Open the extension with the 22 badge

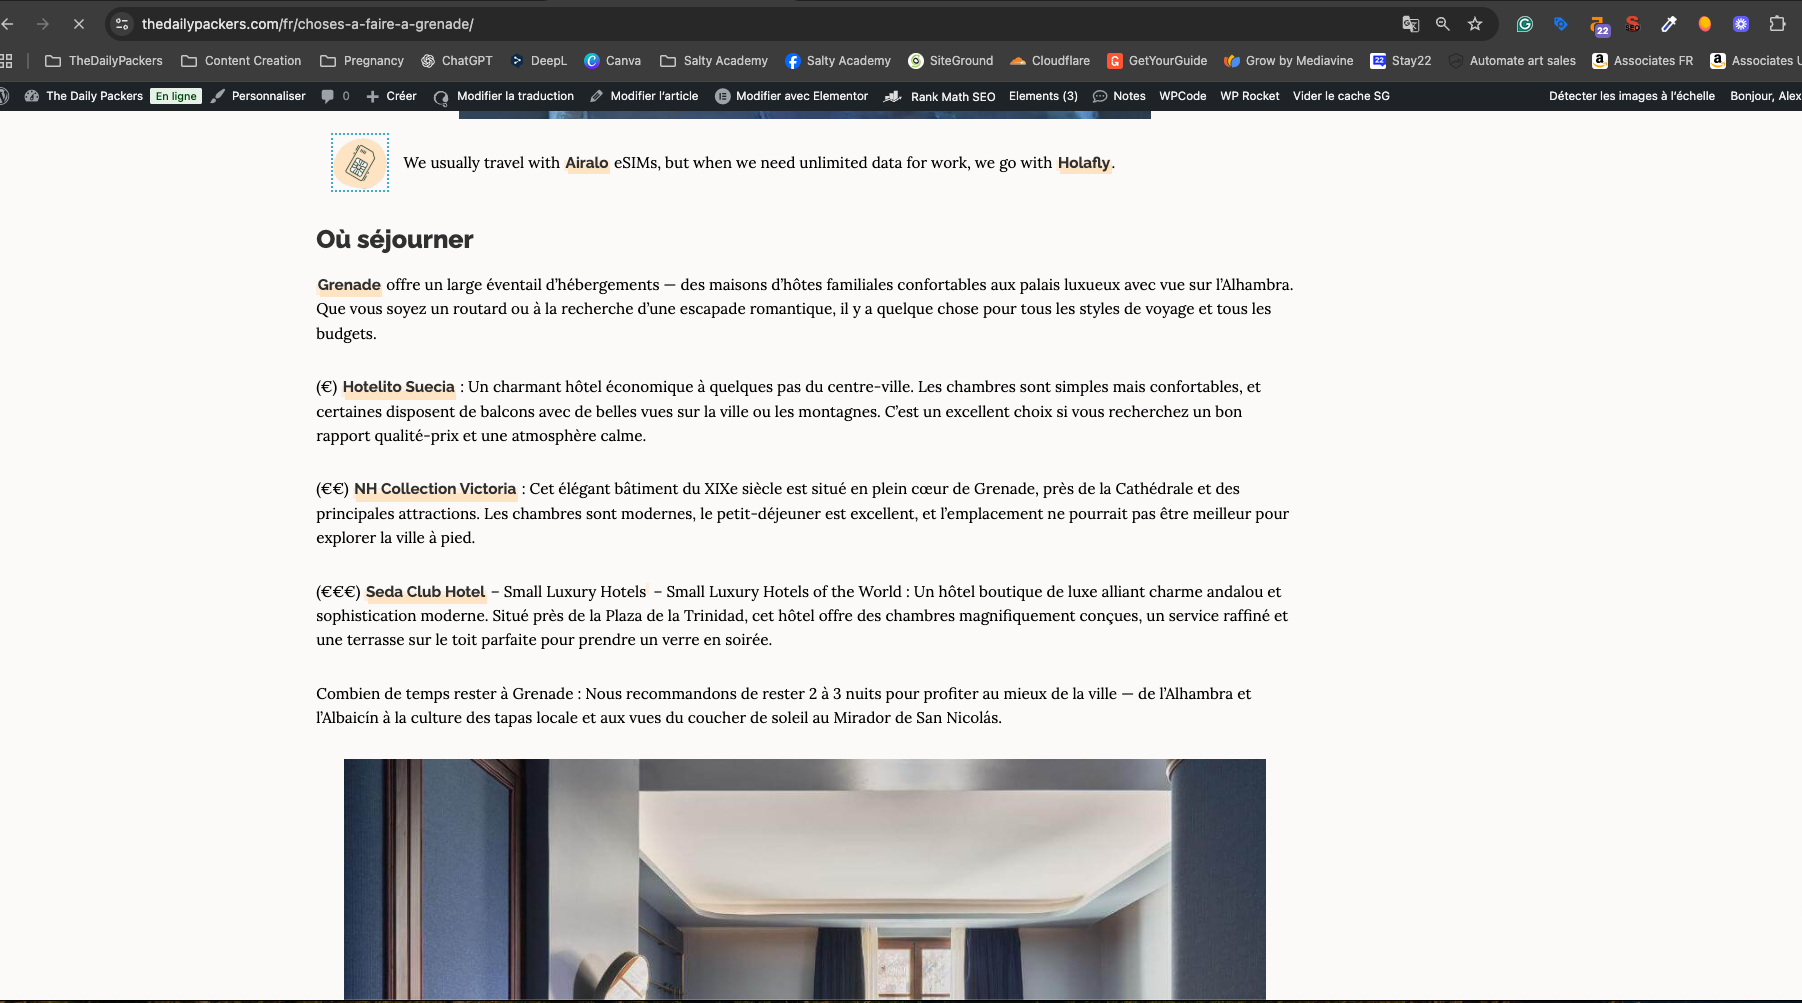click(1599, 25)
